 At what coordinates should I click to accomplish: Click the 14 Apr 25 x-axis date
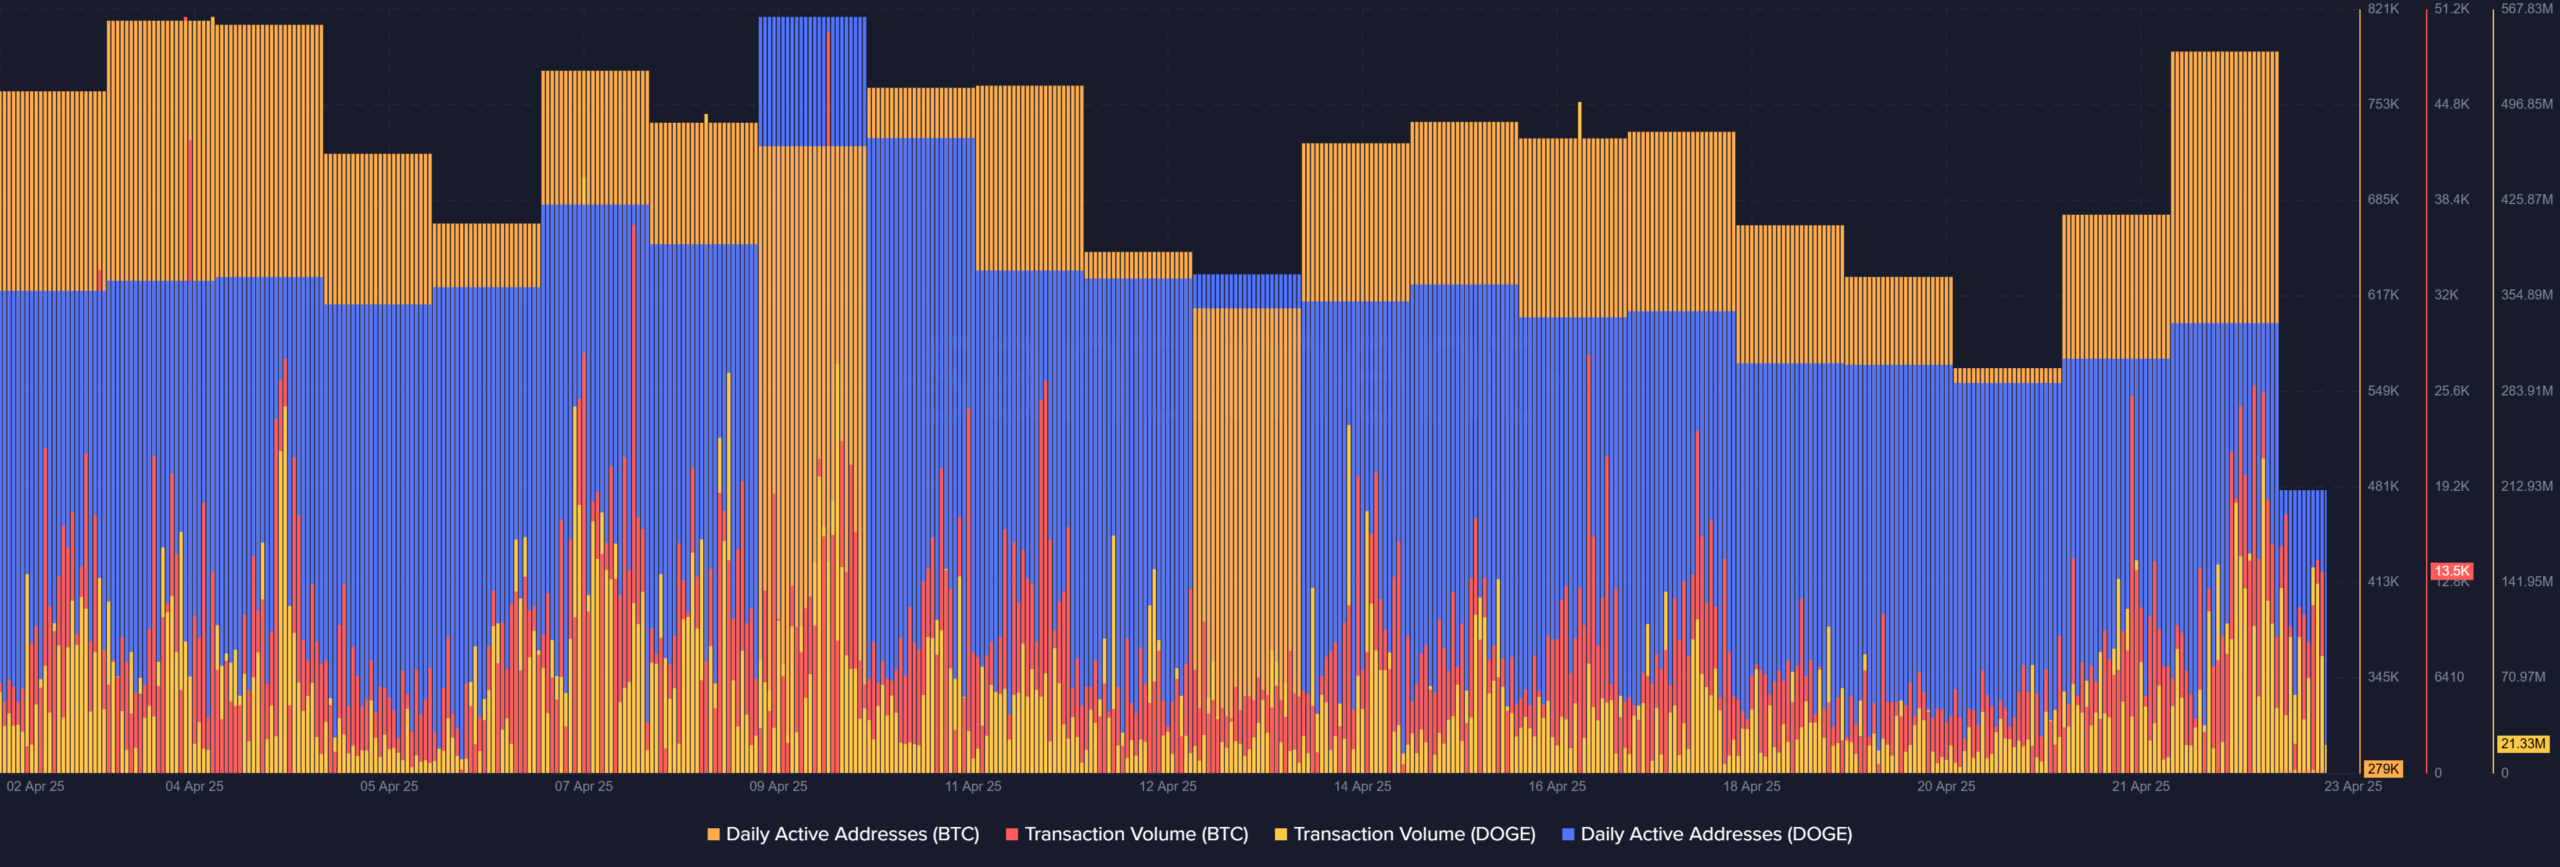[1362, 786]
